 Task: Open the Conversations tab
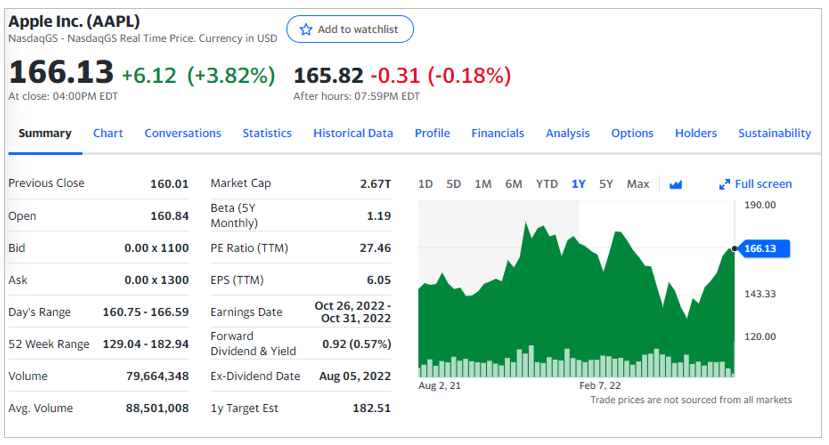(183, 133)
